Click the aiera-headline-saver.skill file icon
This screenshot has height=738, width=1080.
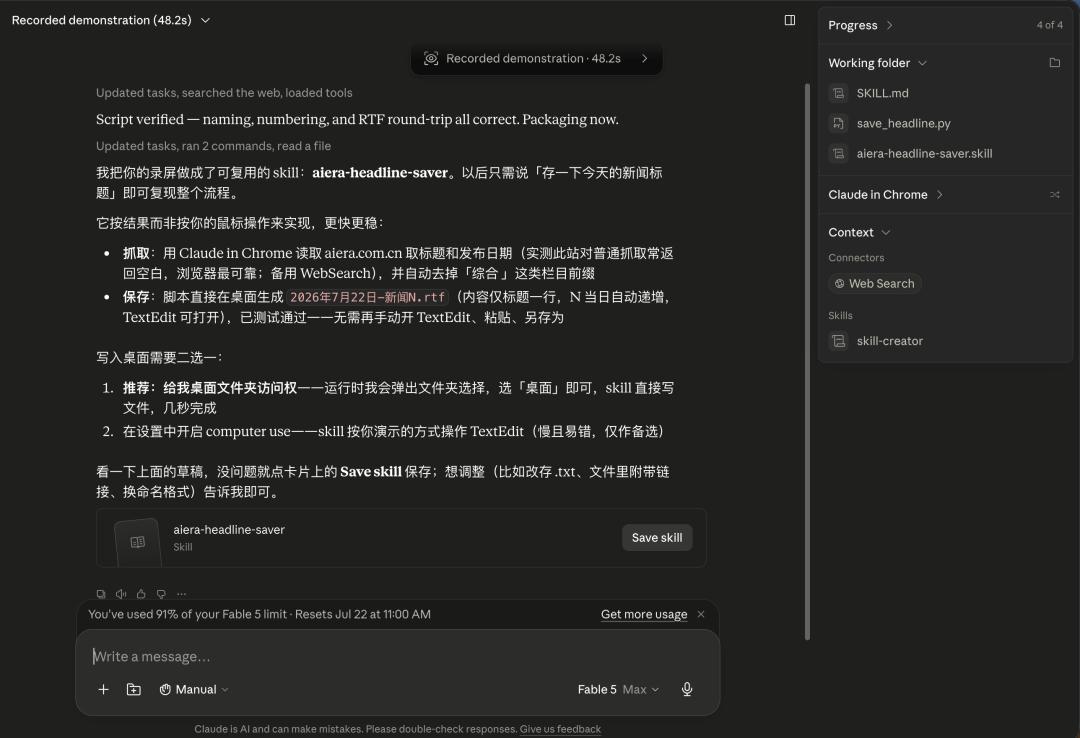[x=838, y=154]
